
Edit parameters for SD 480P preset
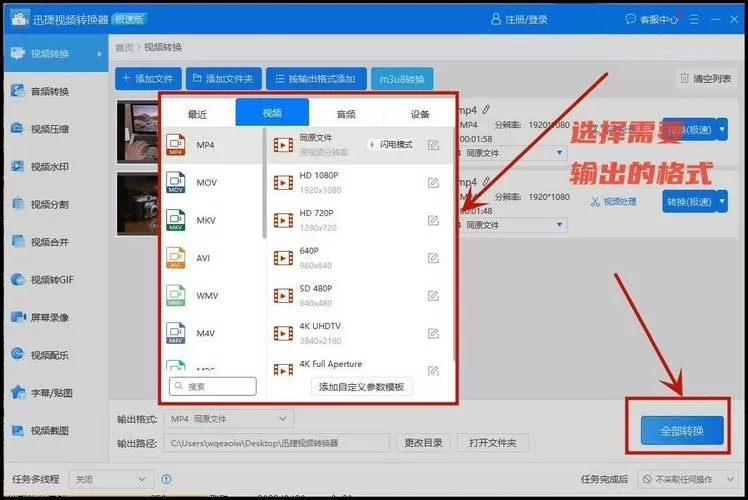coord(433,296)
